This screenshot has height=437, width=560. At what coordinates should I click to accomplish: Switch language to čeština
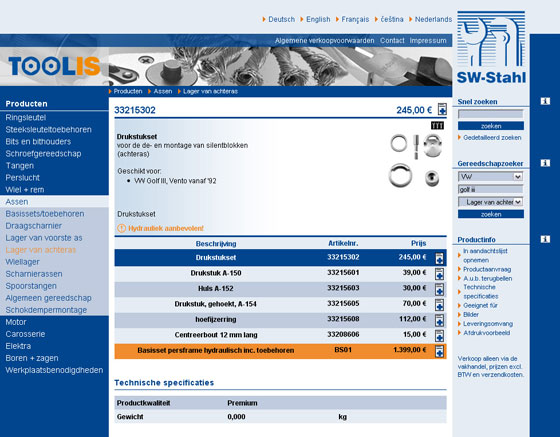coord(392,19)
